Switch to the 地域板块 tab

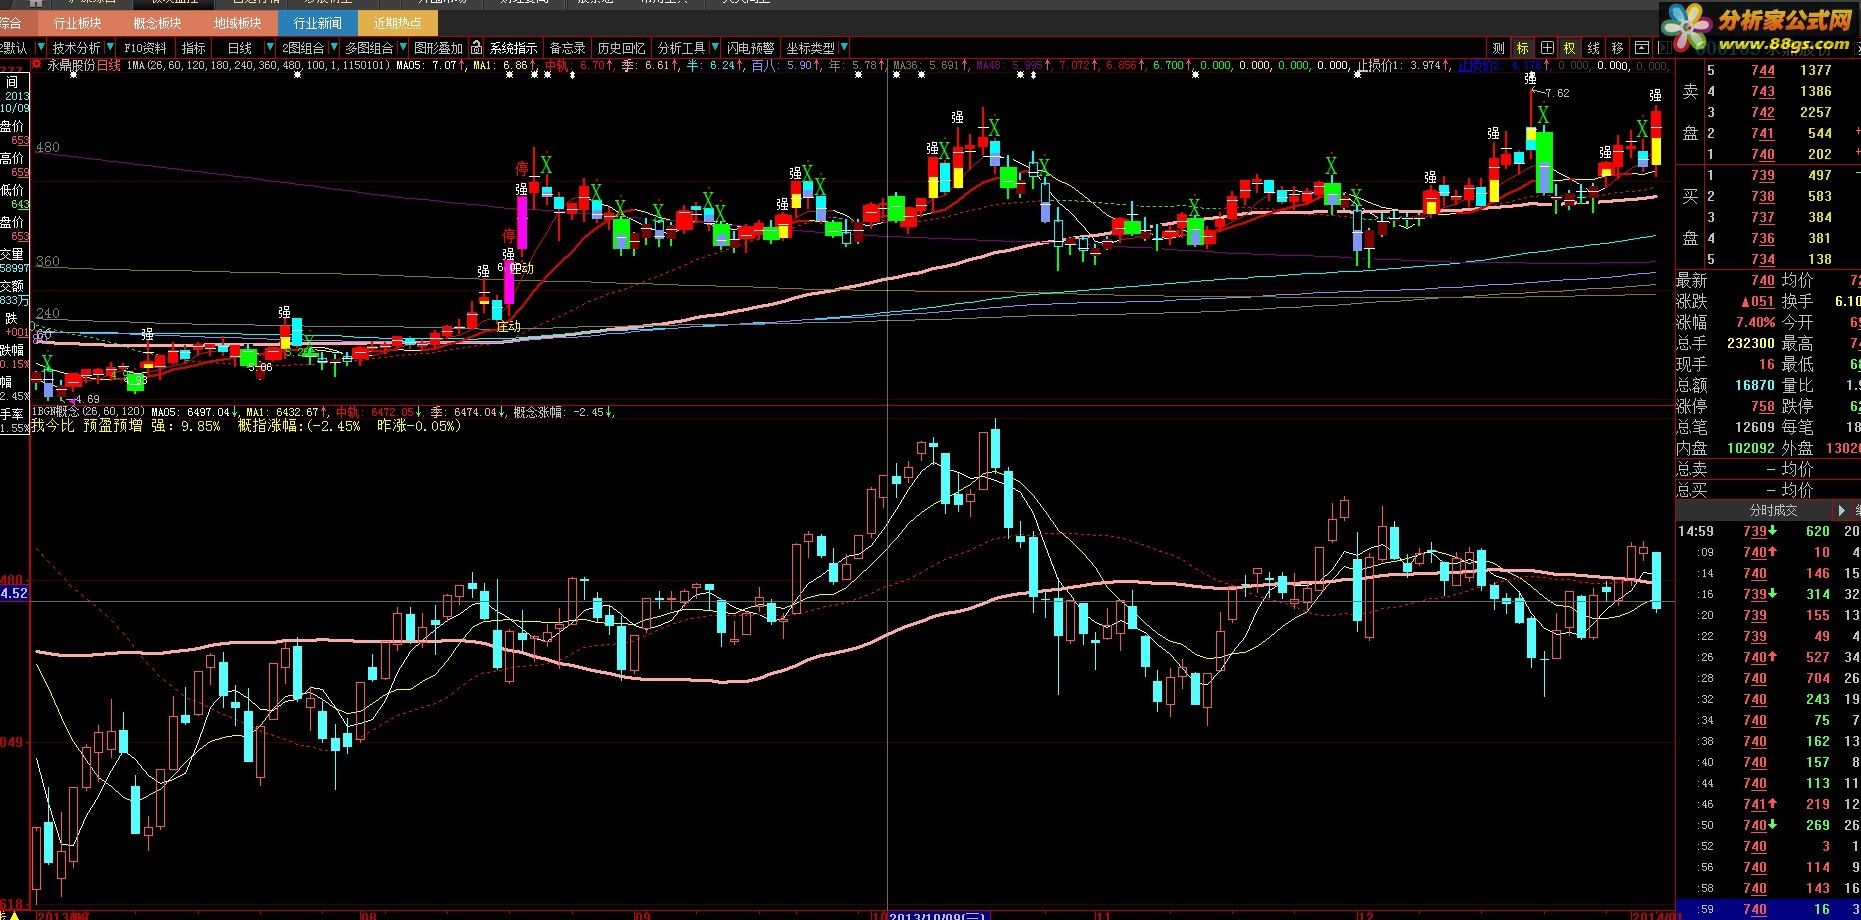[237, 23]
